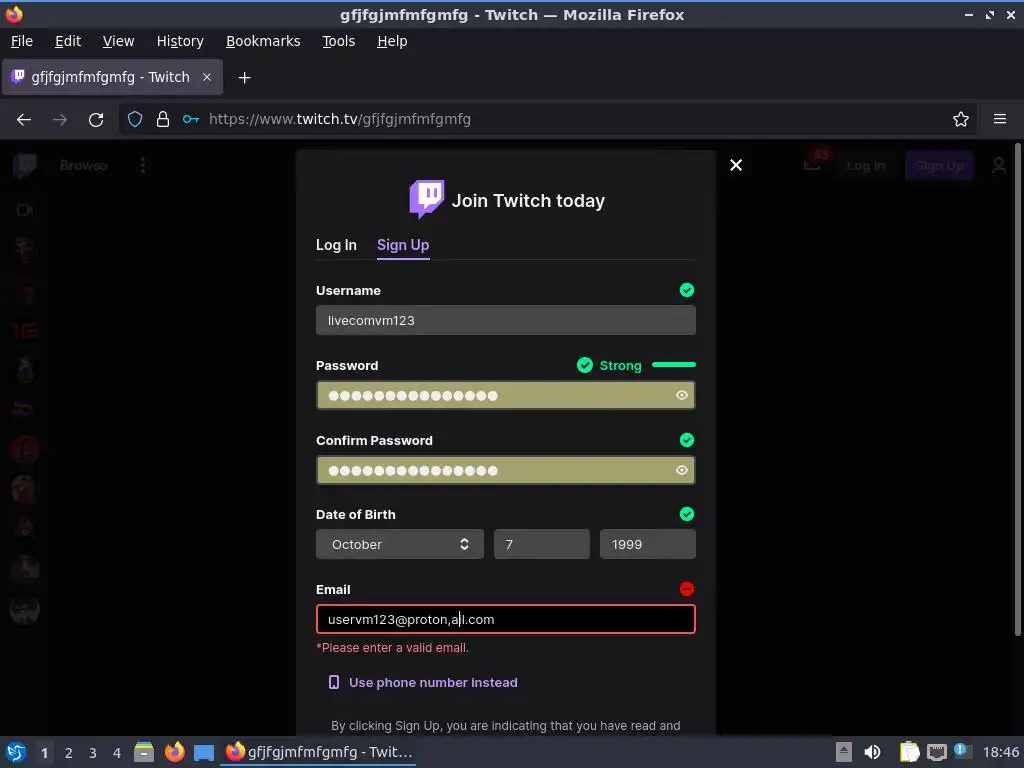This screenshot has width=1024, height=768.
Task: Click the site security padlock icon
Action: [x=163, y=119]
